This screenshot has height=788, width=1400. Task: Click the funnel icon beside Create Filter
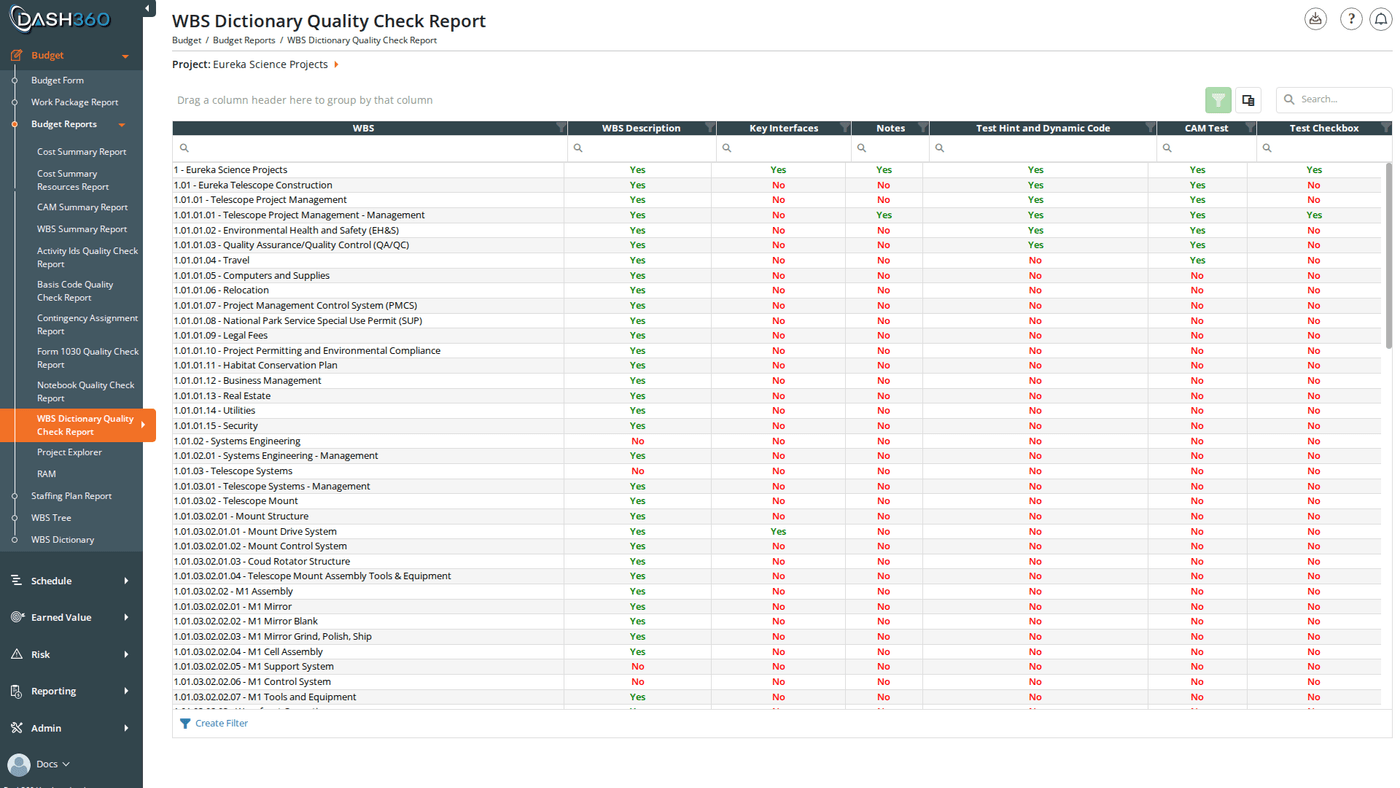(x=185, y=723)
